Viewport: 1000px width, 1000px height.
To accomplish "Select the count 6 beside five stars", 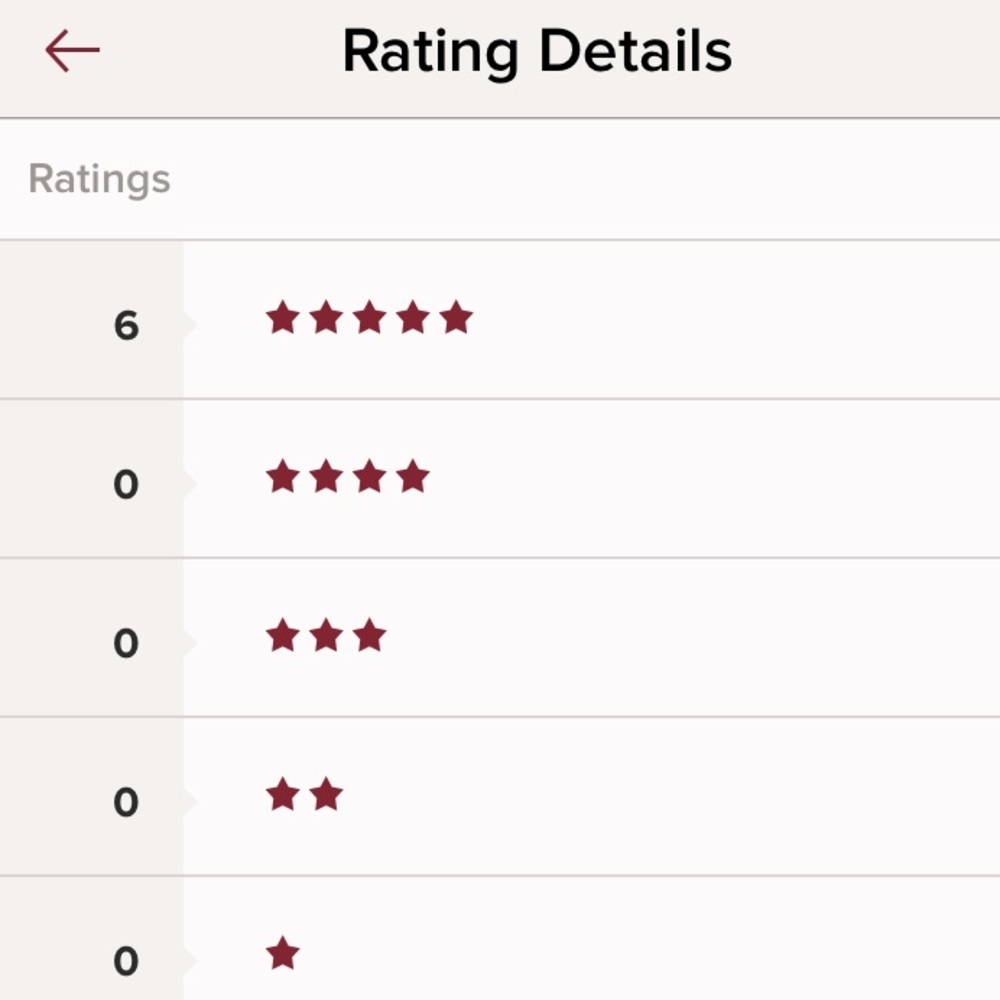I will 126,326.
